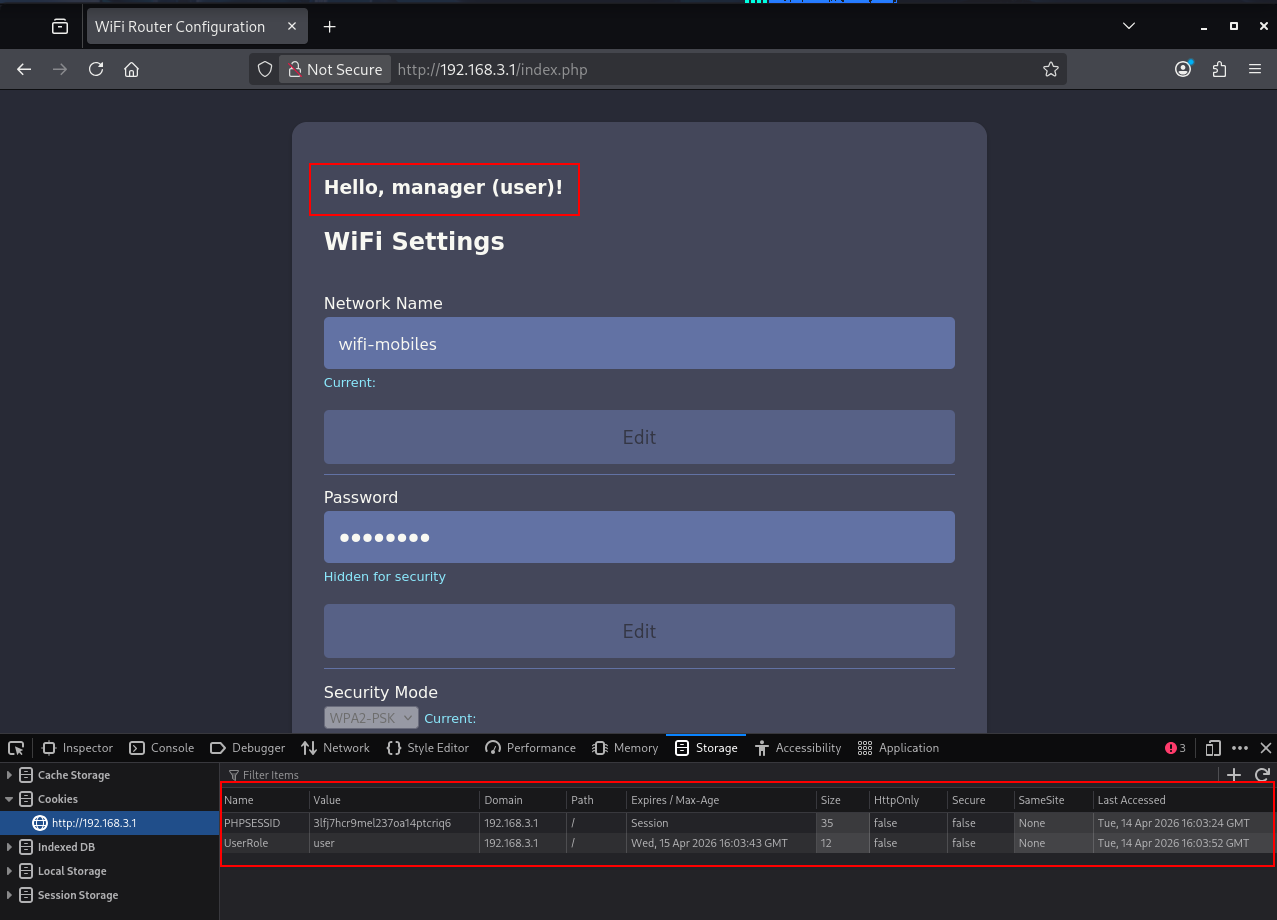1277x920 pixels.
Task: Expand the Indexed DB tree node
Action: point(10,847)
